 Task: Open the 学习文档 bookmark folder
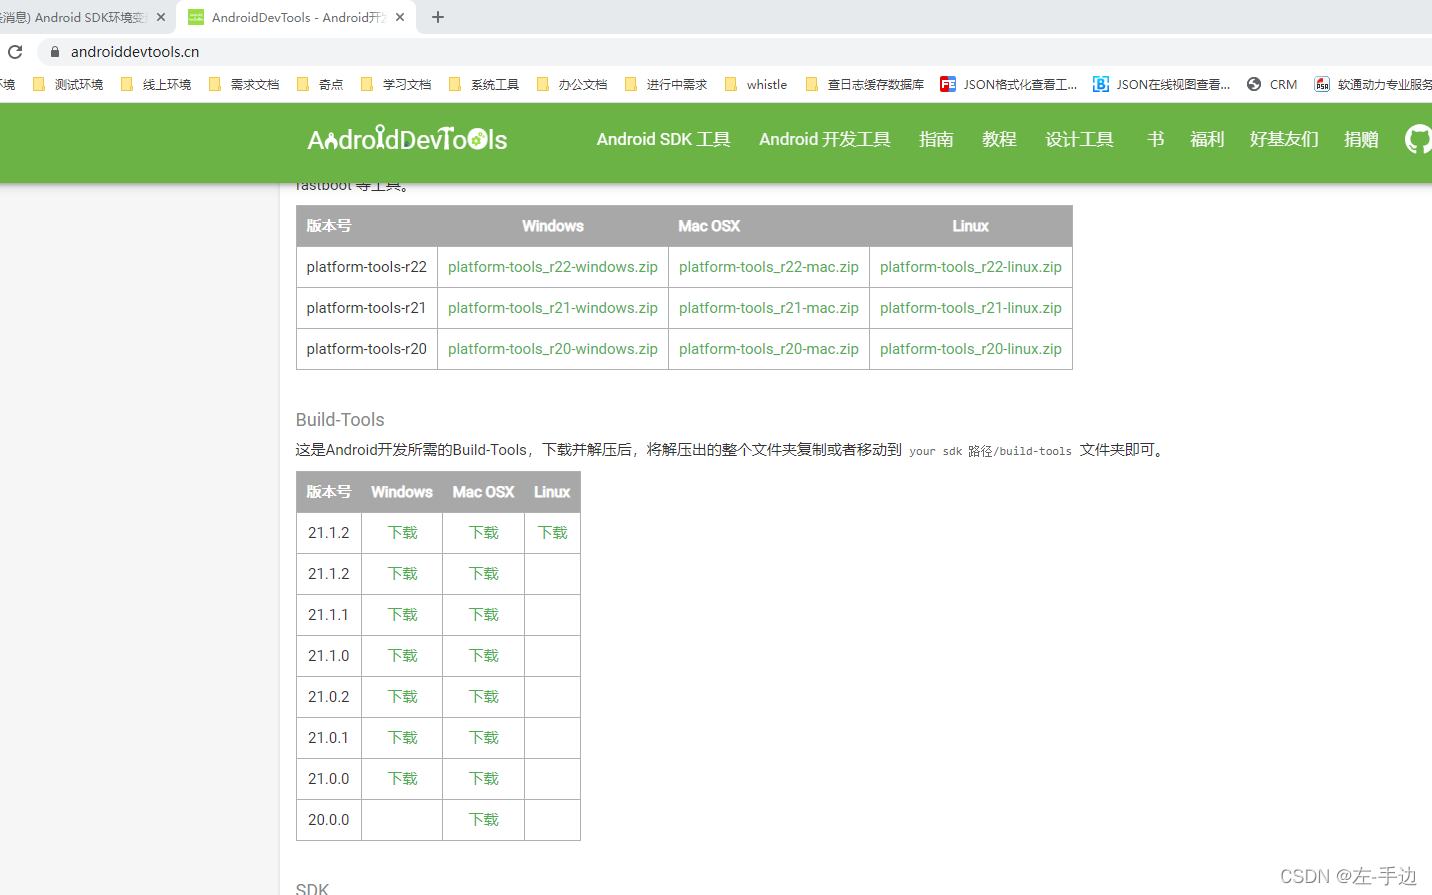(x=396, y=85)
